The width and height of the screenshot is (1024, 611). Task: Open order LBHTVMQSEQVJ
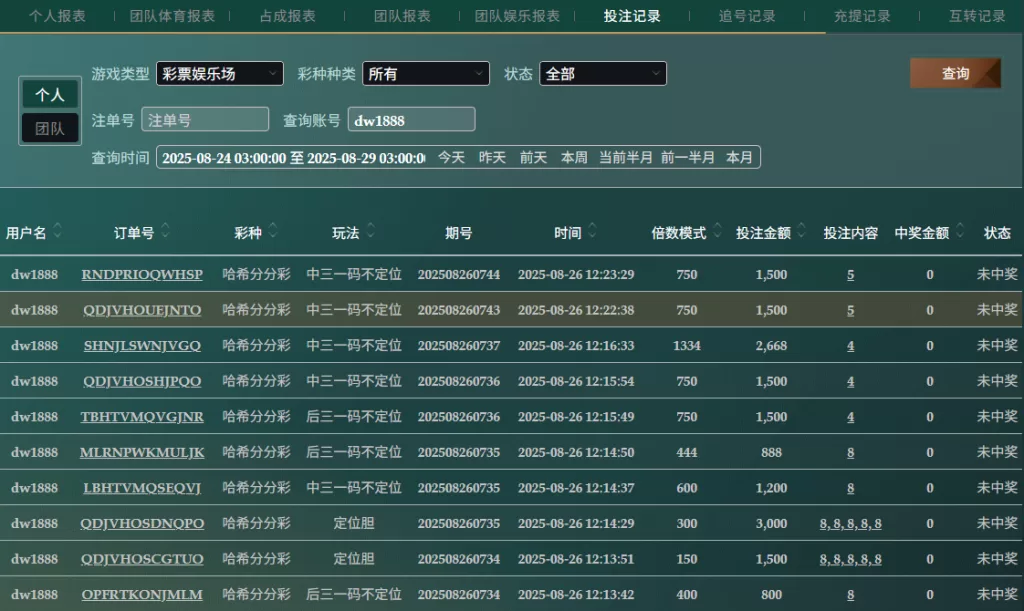pyautogui.click(x=142, y=488)
